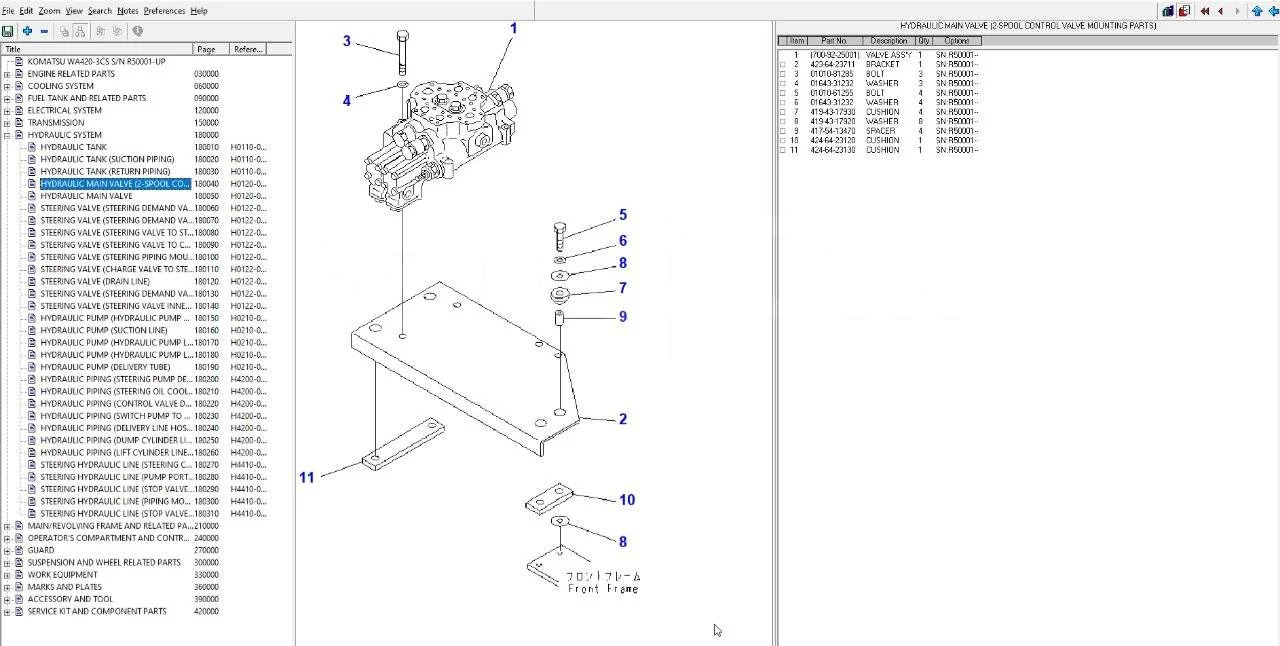The image size is (1280, 646).
Task: Click the double left arrow icon
Action: coord(1205,11)
